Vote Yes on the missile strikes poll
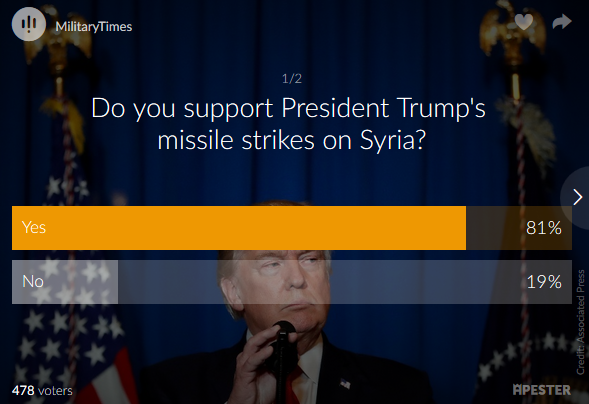The width and height of the screenshot is (589, 404). [292, 228]
